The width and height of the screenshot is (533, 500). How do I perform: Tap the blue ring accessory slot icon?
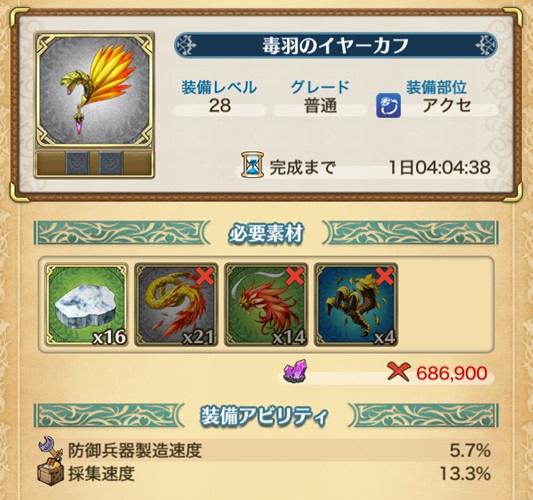[x=388, y=105]
